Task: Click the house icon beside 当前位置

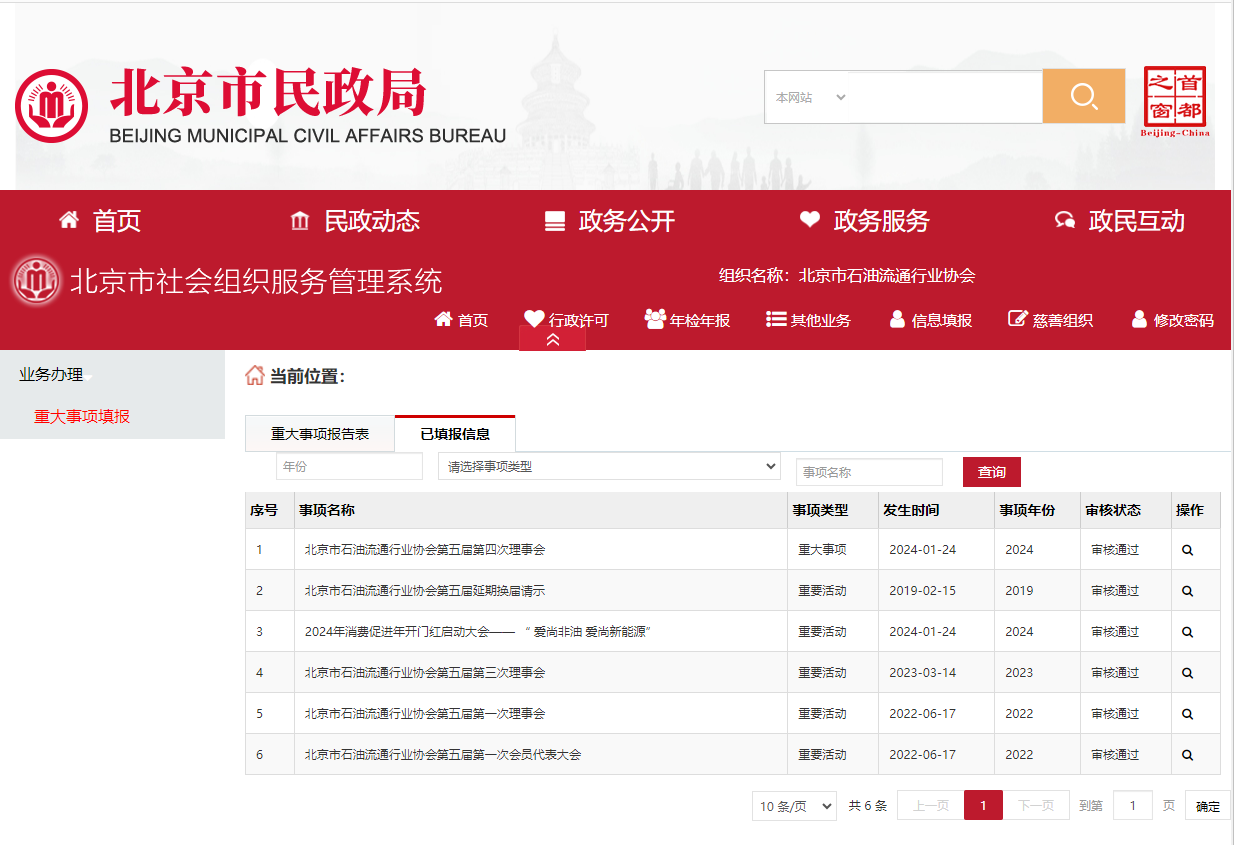Action: point(255,376)
